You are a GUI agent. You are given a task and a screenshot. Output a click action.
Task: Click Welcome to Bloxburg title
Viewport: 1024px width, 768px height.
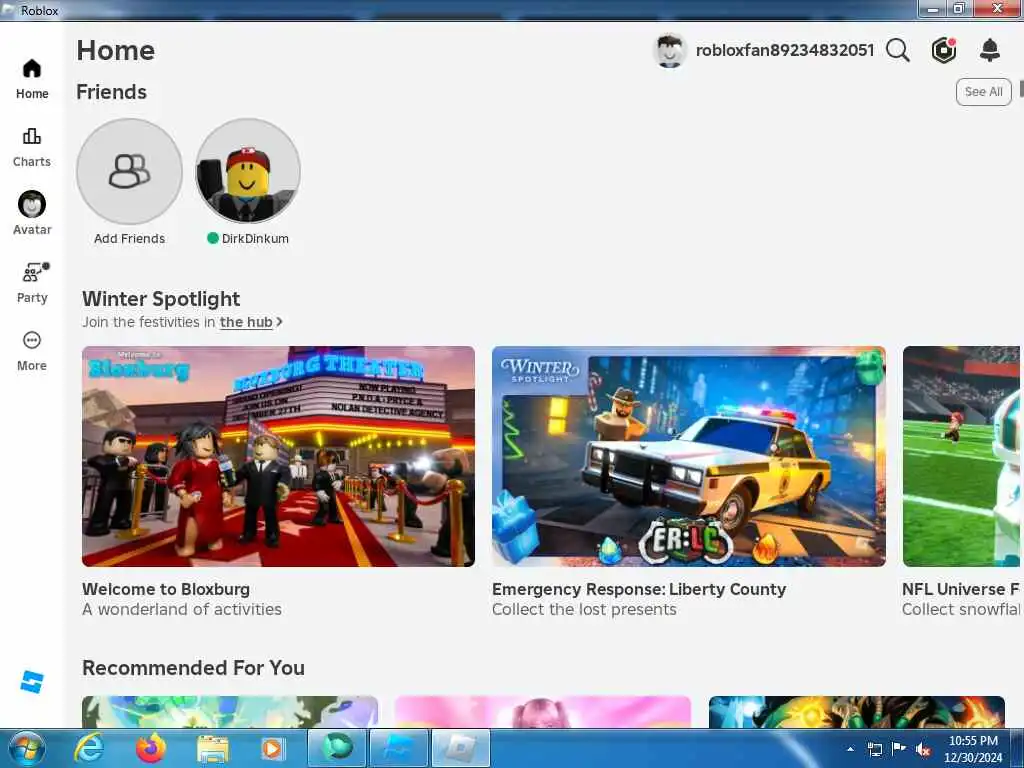[166, 589]
